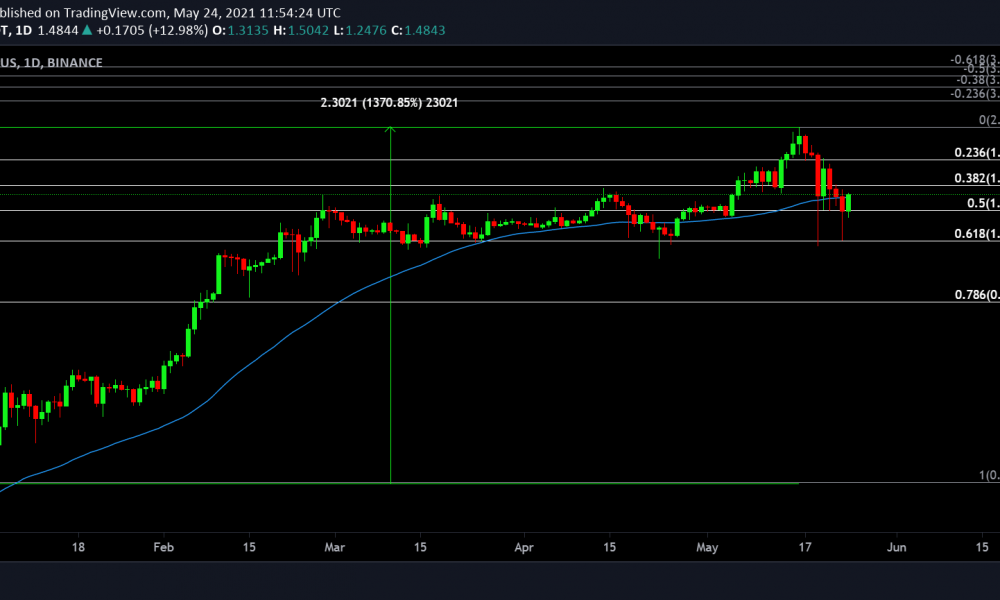Select the '0(2.' Fibonacci level label

(x=989, y=120)
